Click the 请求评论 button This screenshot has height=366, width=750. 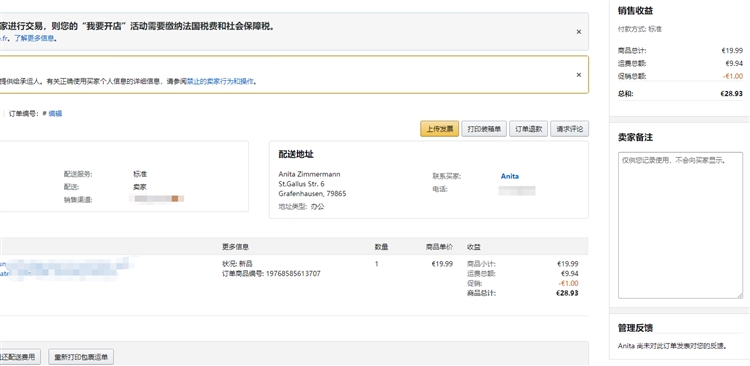[570, 129]
